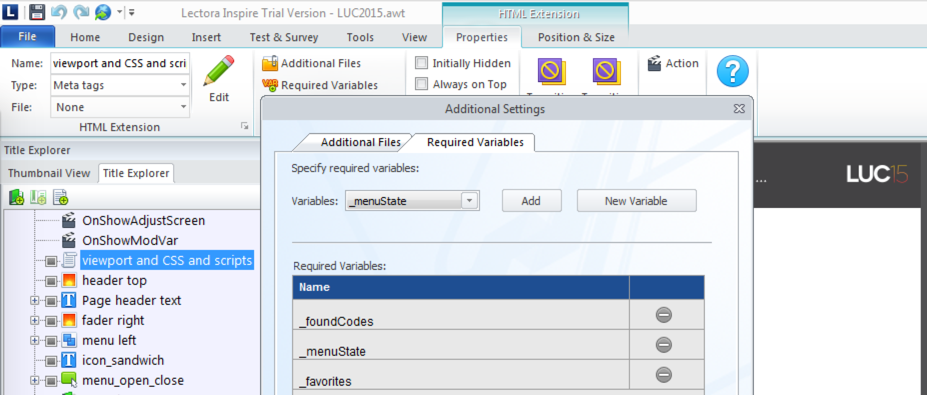Screen dimensions: 927x395
Task: Select the Required Variables tab in dialog
Action: tap(475, 143)
